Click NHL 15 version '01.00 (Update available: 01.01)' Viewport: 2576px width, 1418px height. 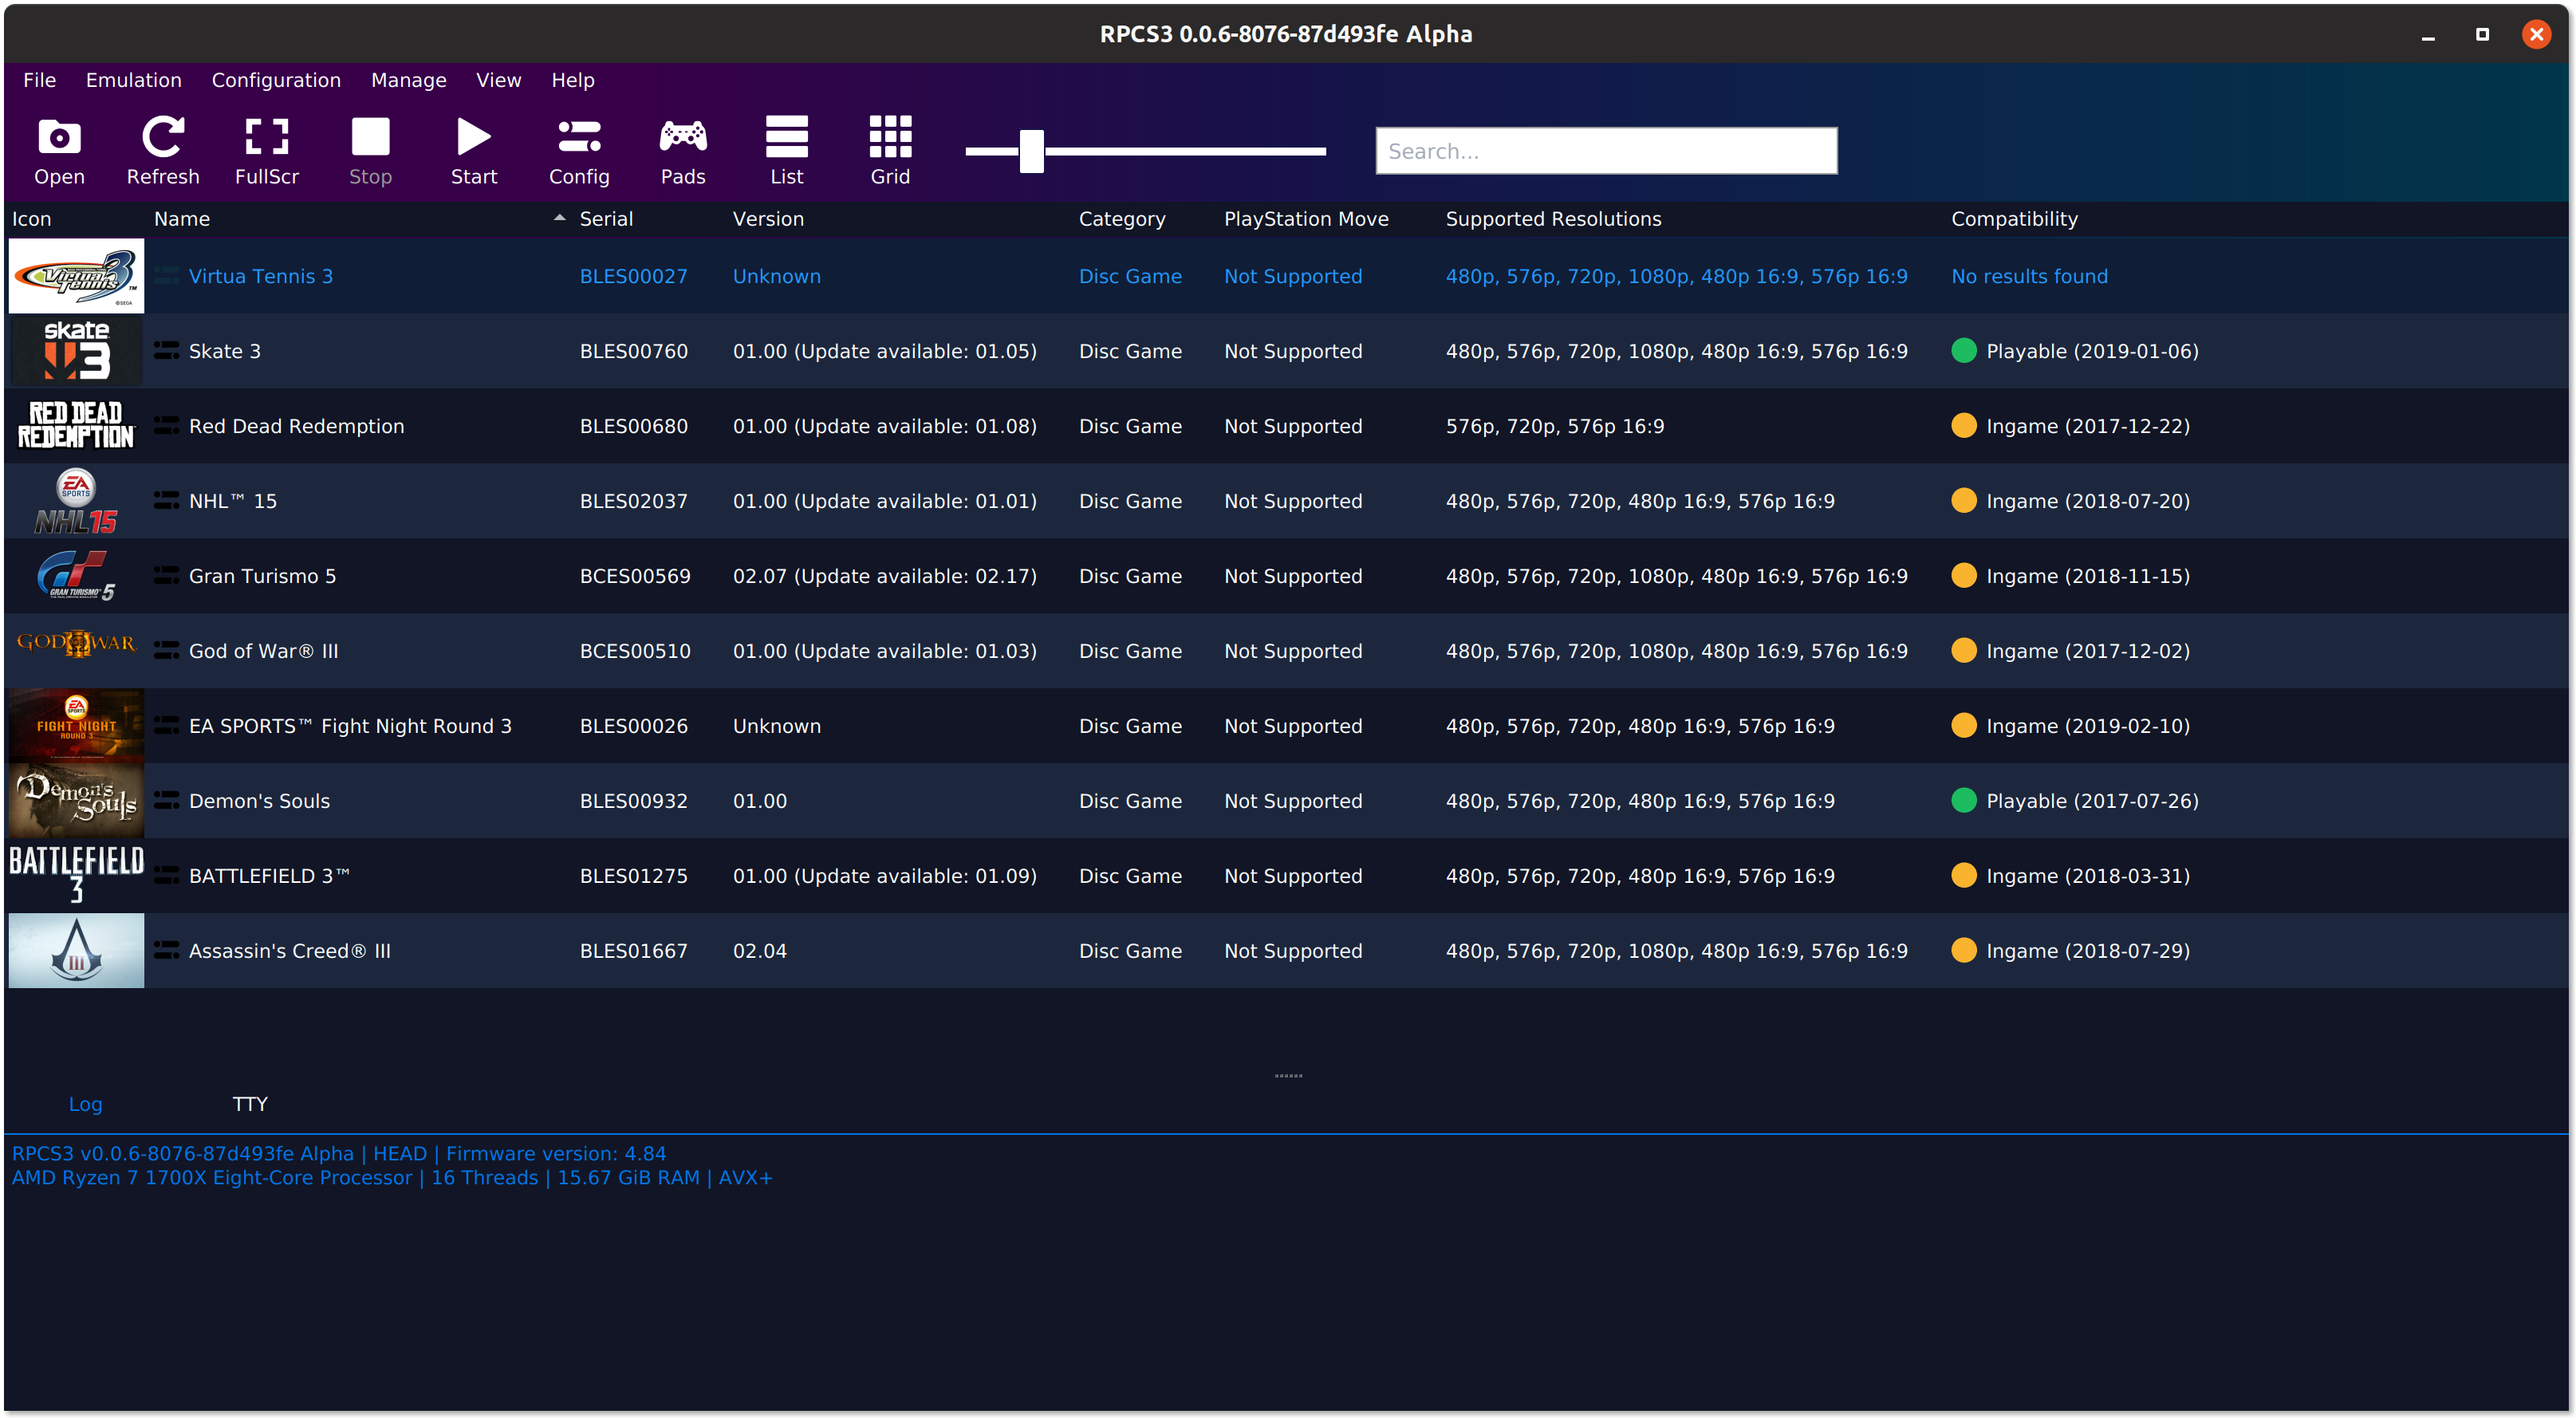pos(884,502)
